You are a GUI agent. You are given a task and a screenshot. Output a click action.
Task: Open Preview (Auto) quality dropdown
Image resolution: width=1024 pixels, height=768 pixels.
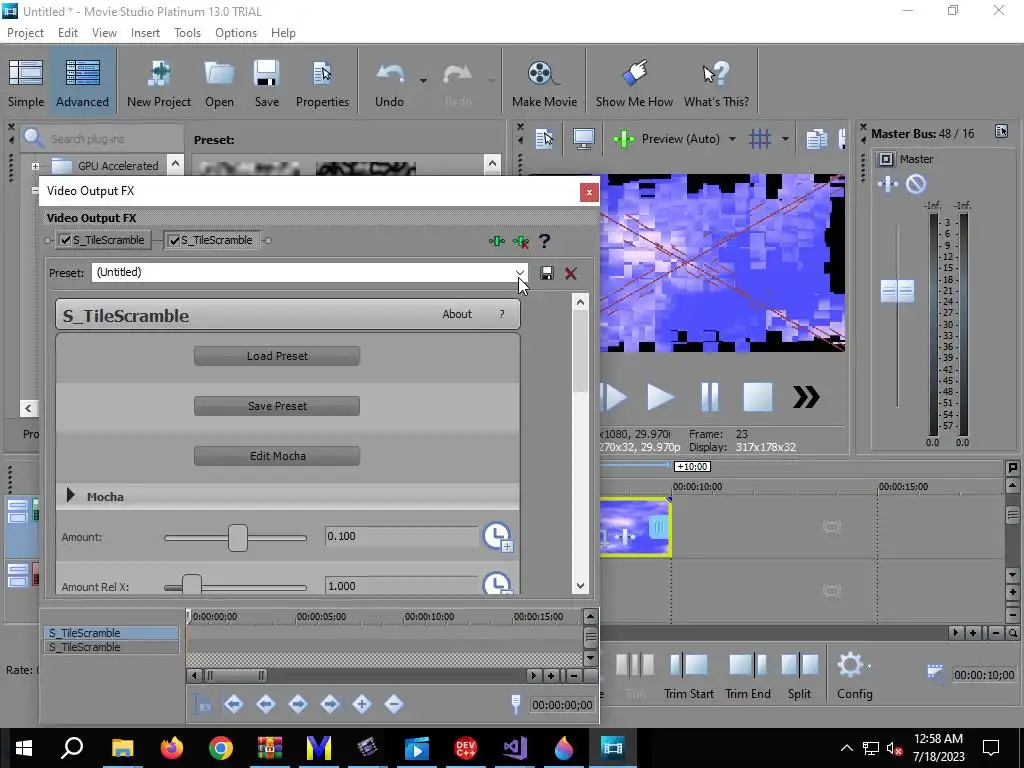point(732,138)
